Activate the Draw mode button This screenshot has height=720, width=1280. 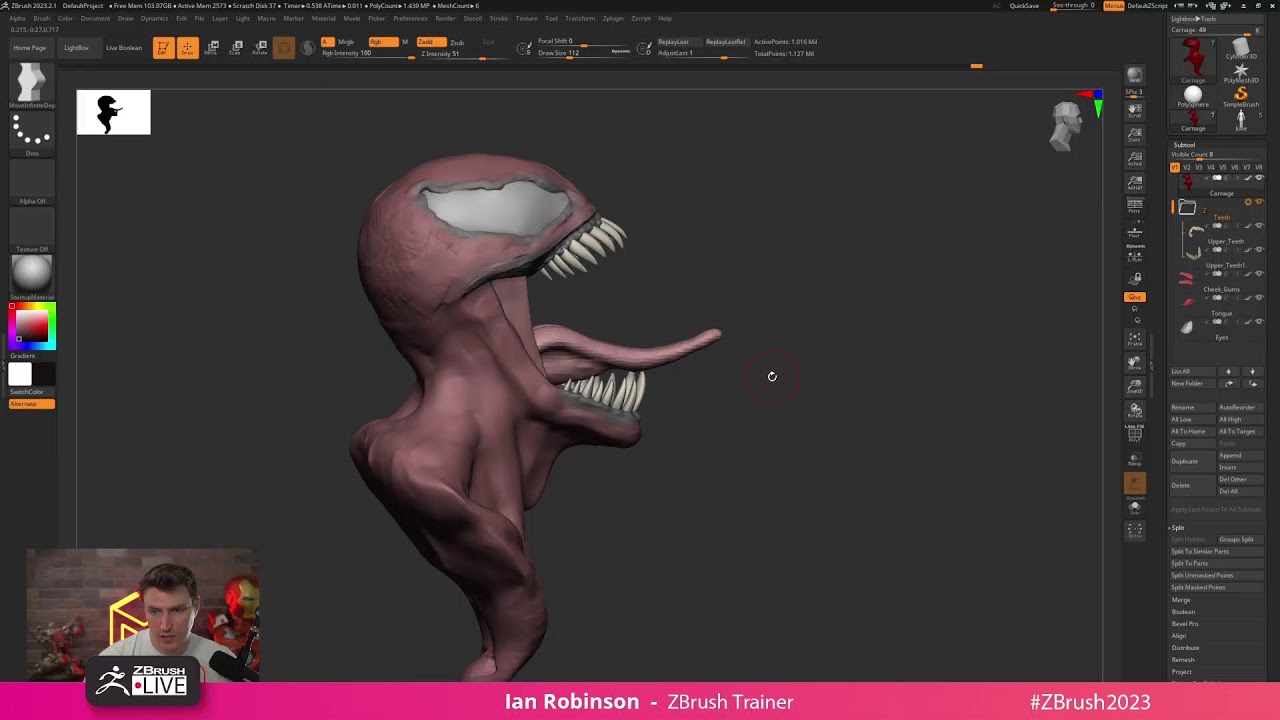coord(187,48)
